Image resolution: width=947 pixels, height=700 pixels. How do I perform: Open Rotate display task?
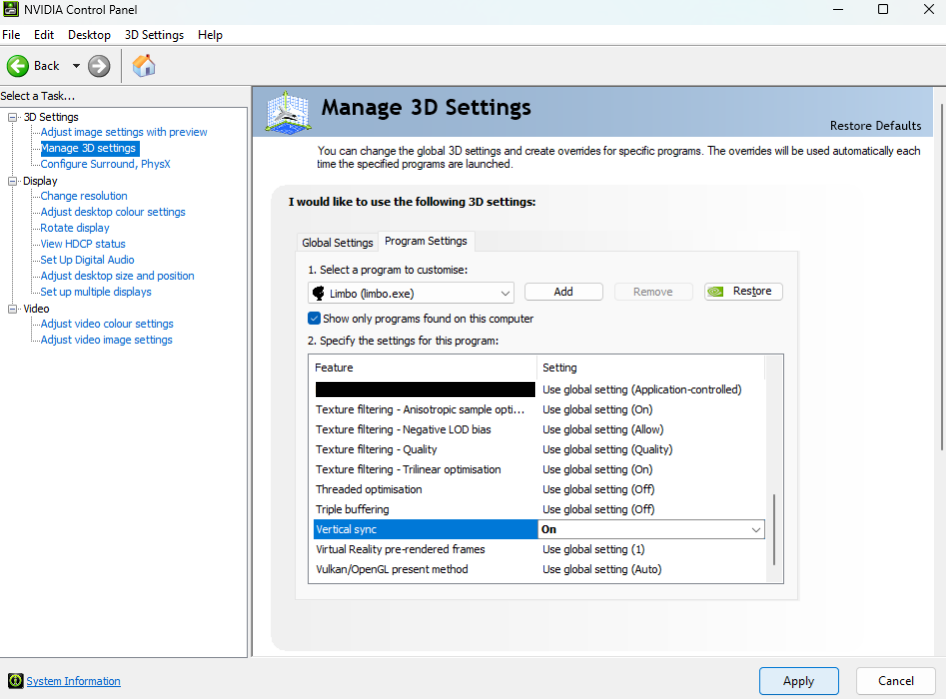75,228
